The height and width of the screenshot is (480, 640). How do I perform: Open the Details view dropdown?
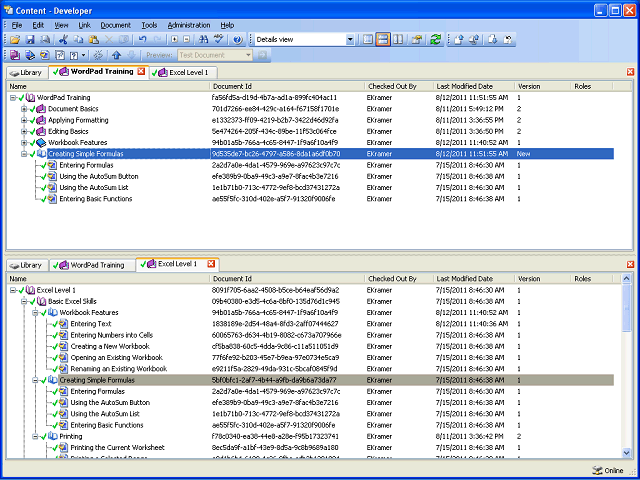click(350, 40)
